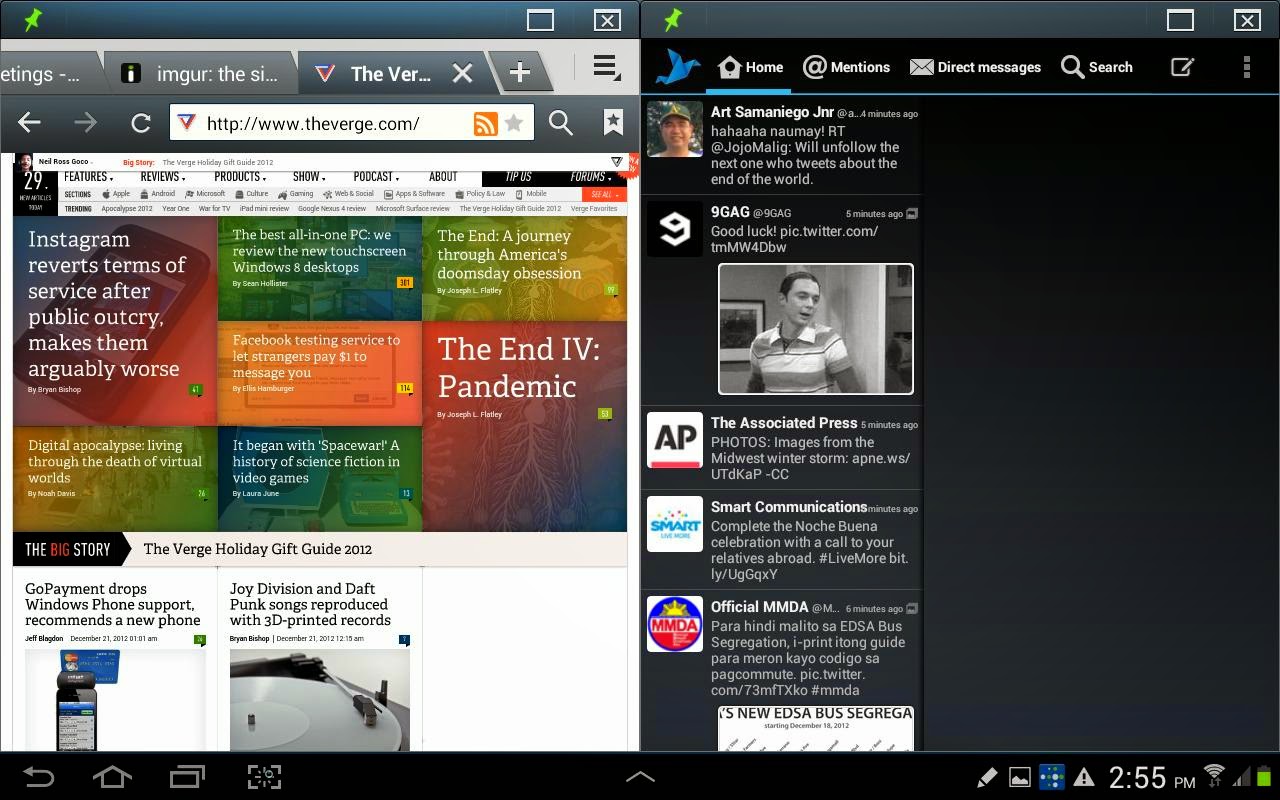Open Art Samaniego Jnr profile picture
1280x800 pixels.
675,129
